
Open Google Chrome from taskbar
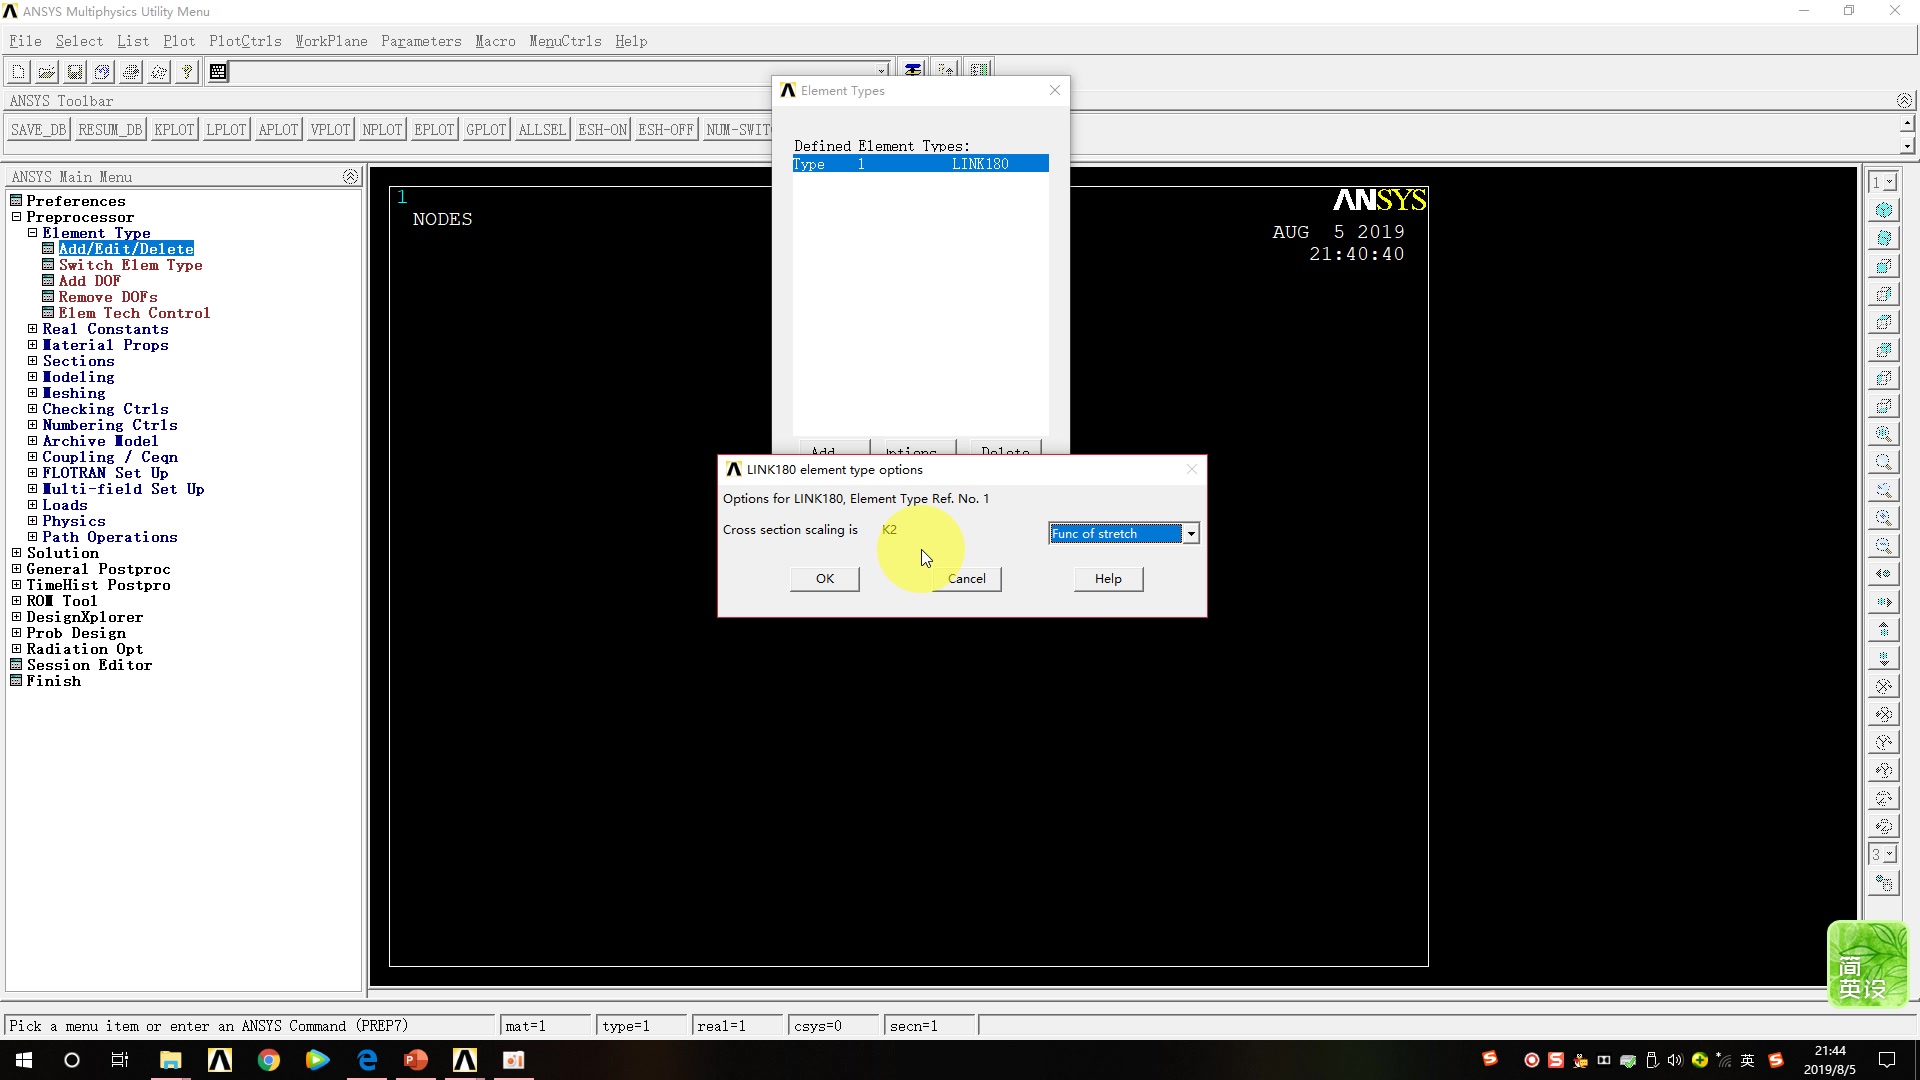pyautogui.click(x=269, y=1060)
